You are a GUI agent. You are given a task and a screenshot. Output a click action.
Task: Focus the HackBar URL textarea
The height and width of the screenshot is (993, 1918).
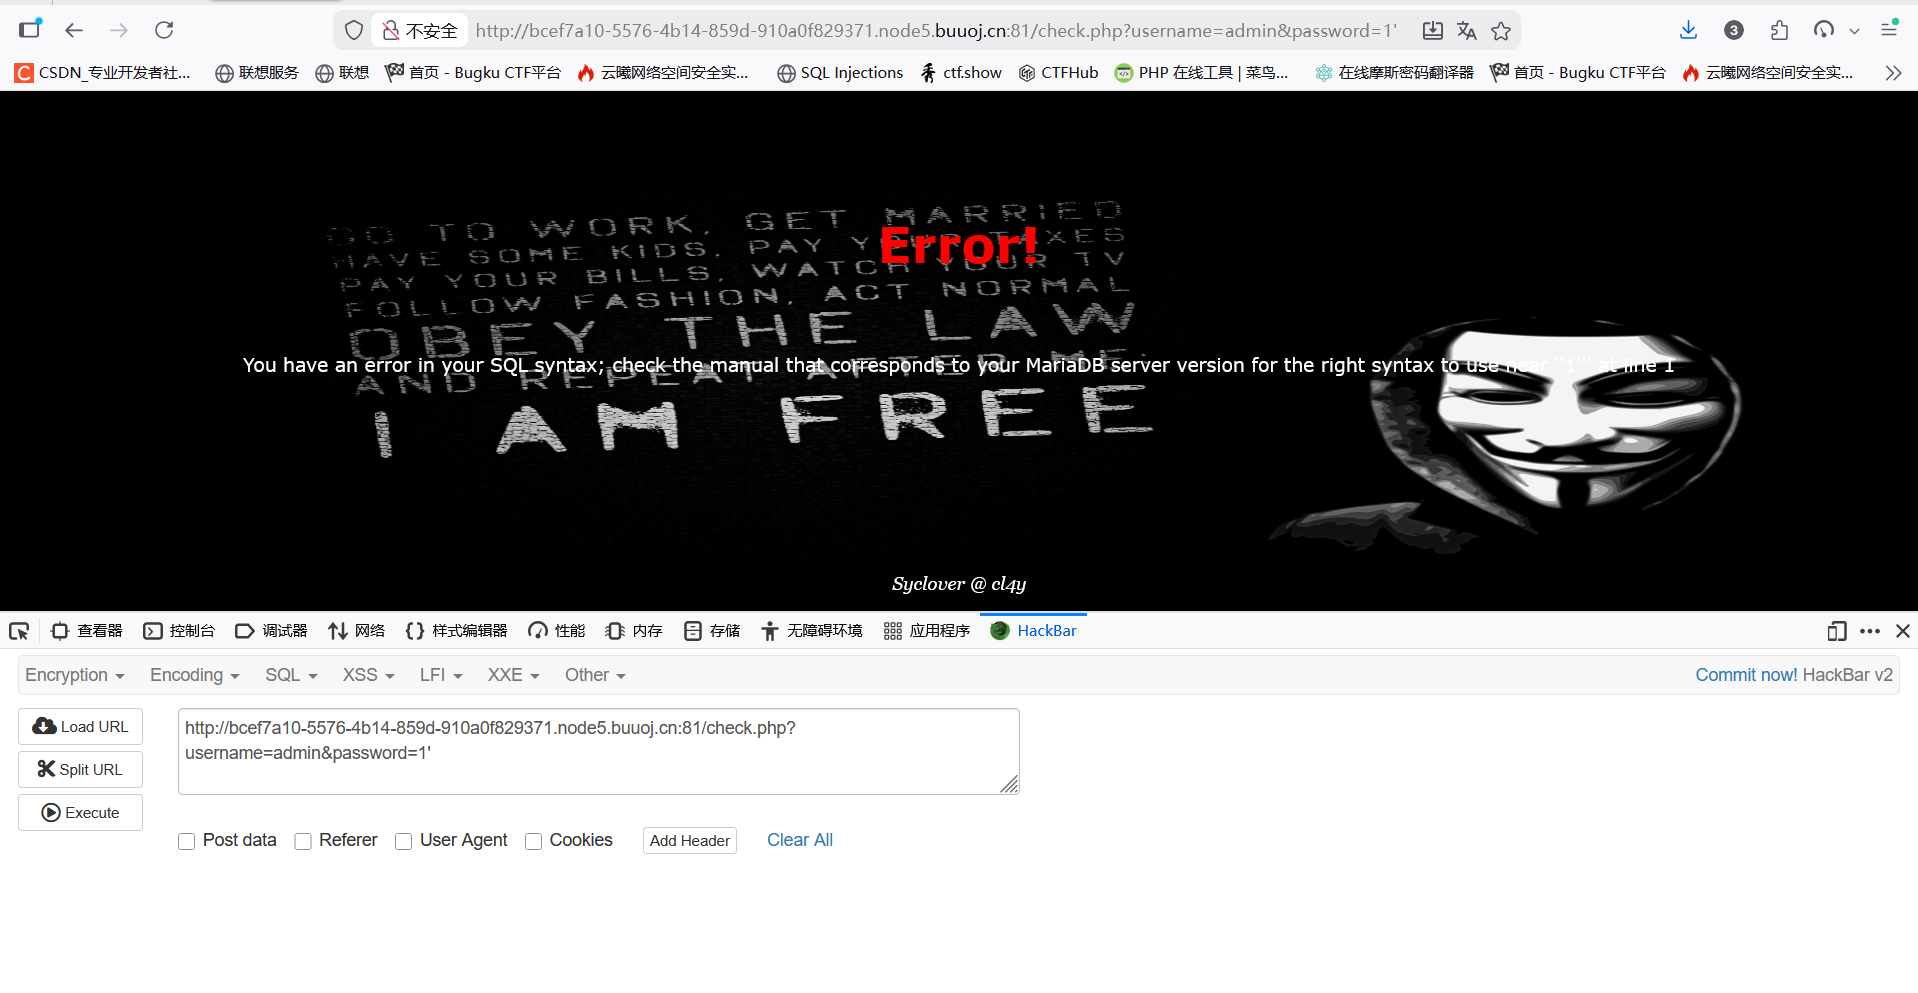599,752
